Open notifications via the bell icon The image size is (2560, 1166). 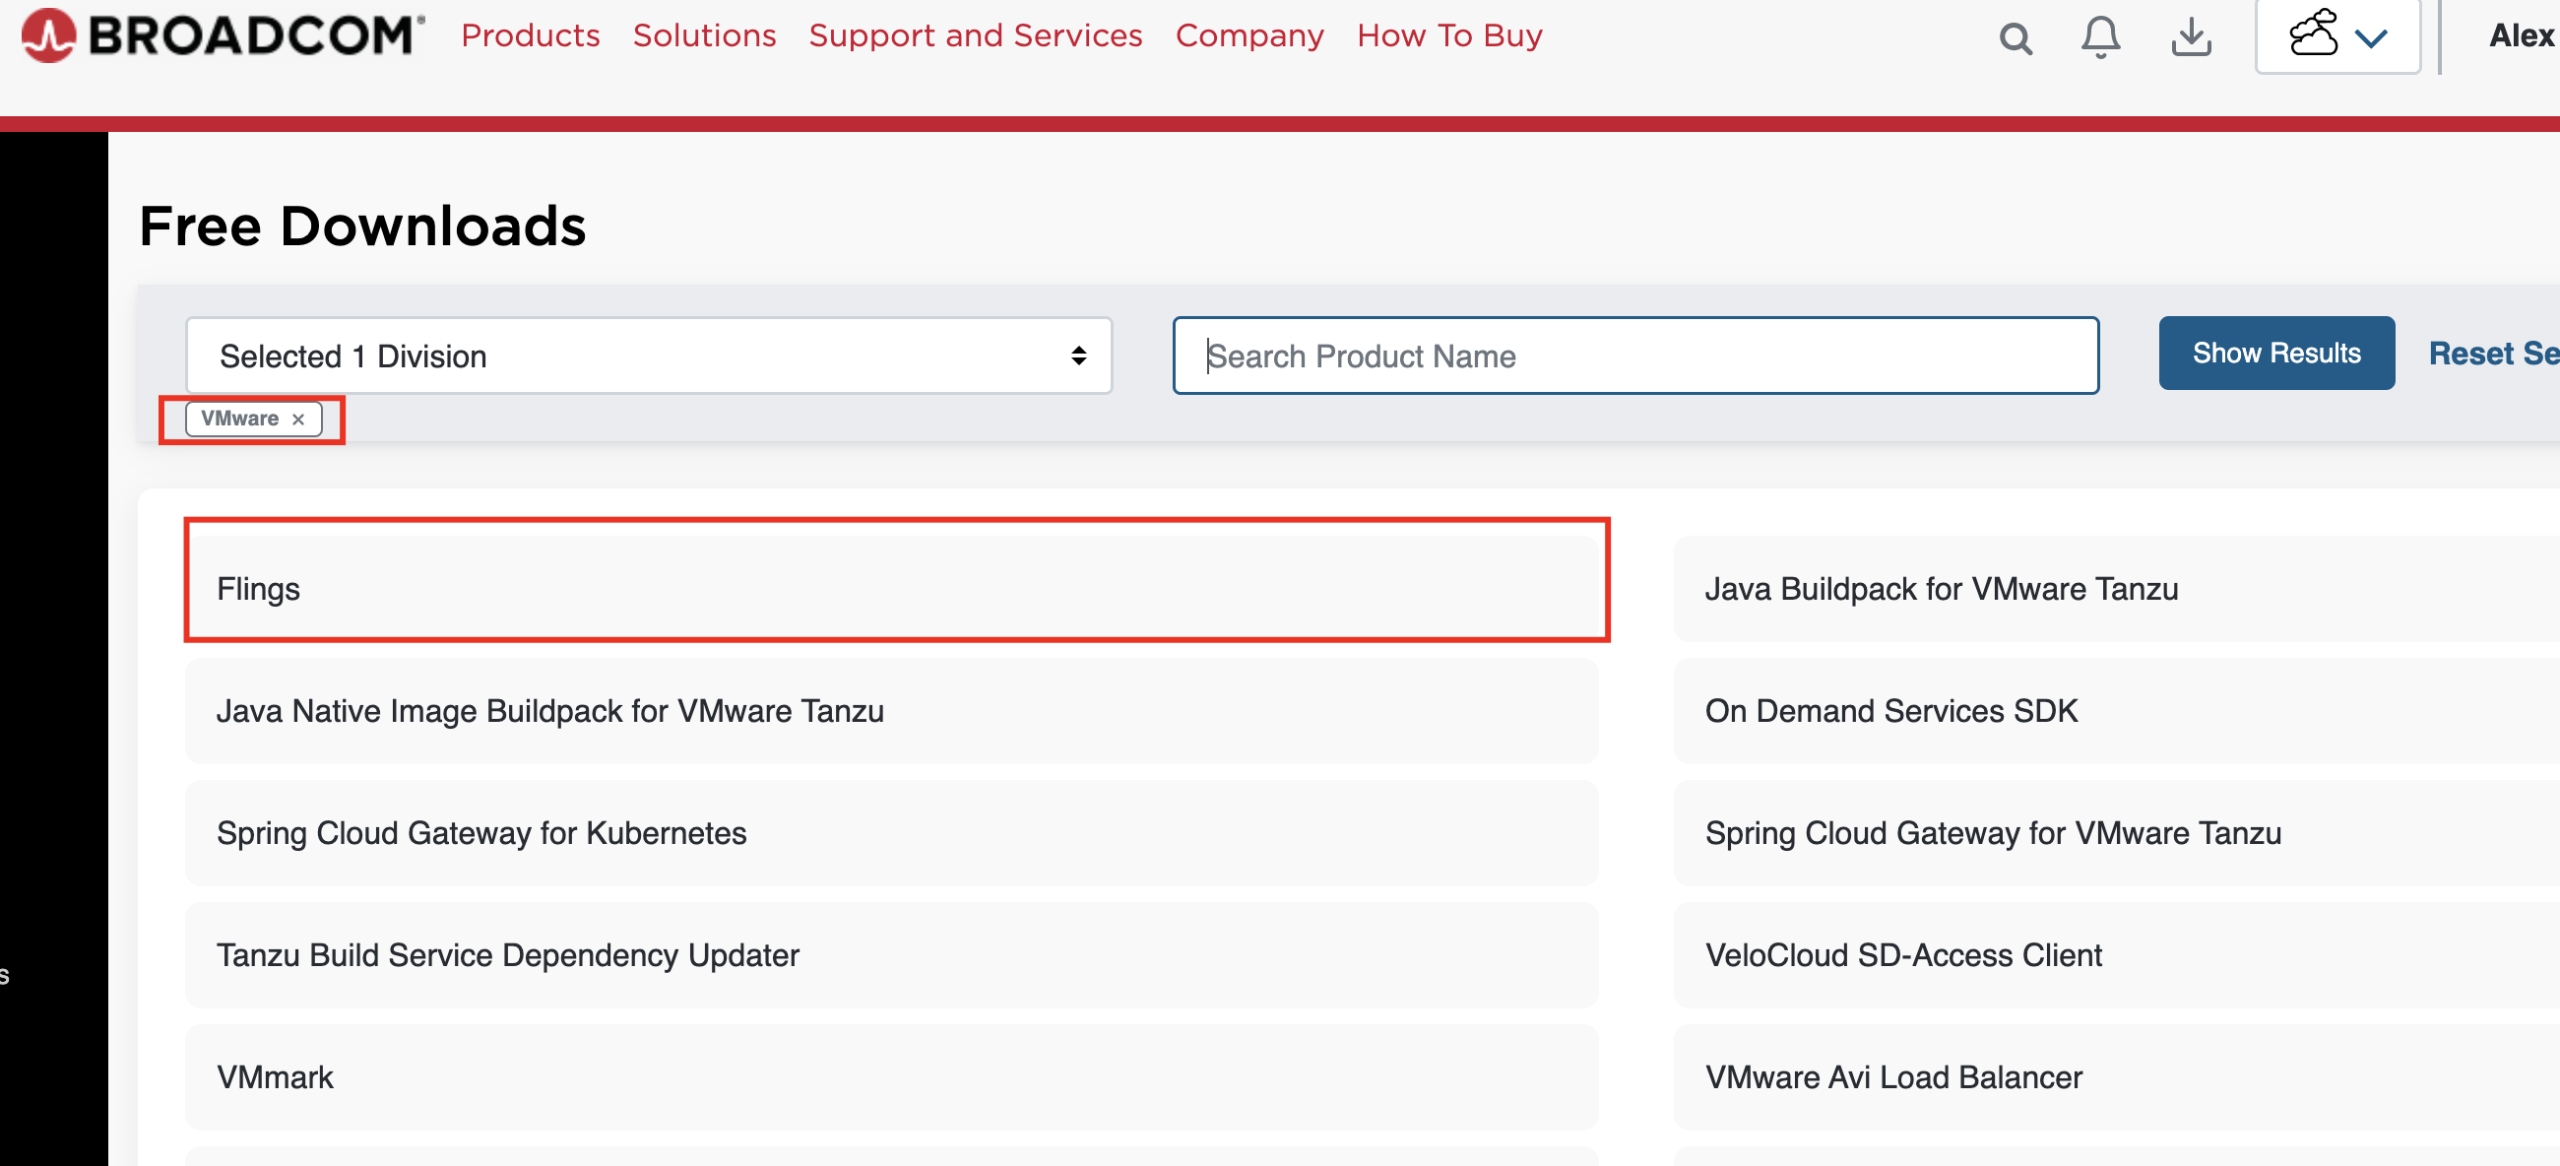click(2100, 37)
